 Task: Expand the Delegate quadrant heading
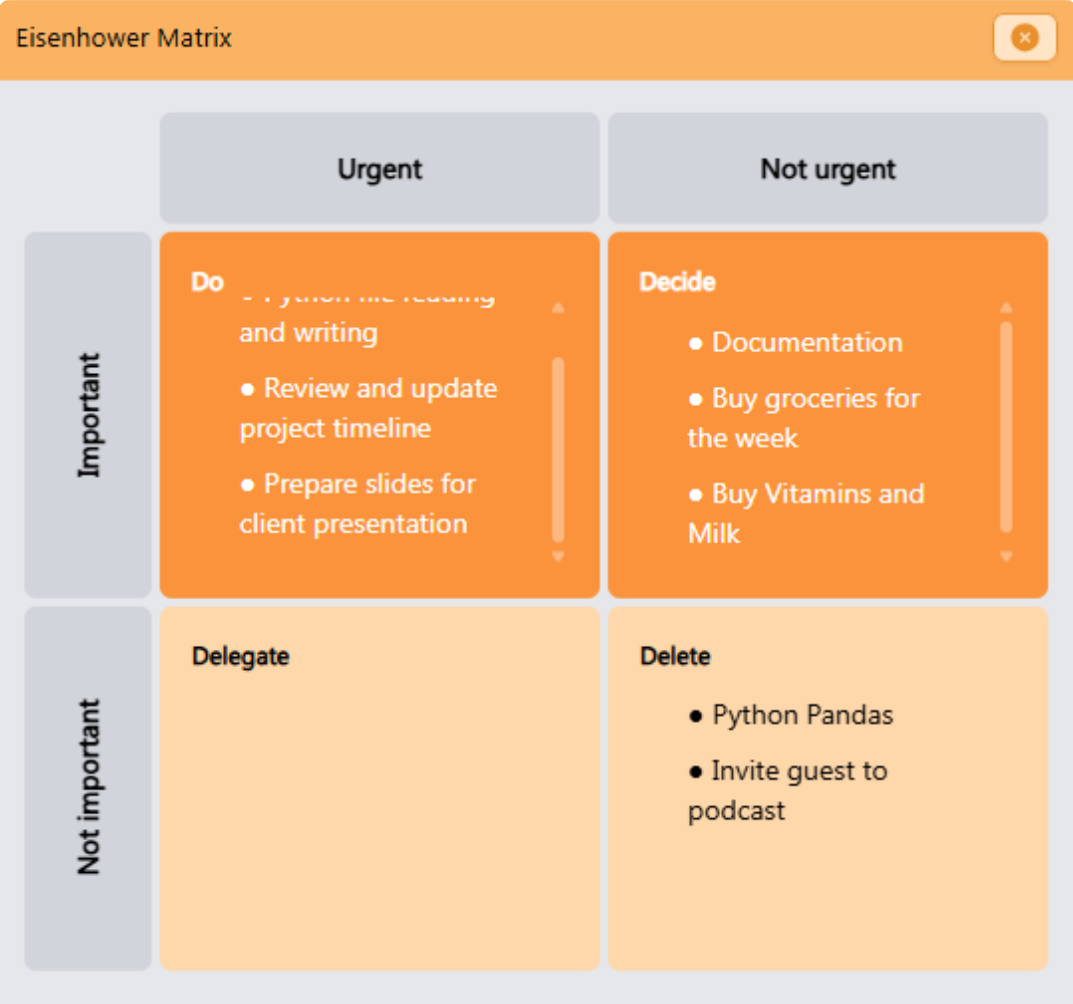(x=240, y=656)
